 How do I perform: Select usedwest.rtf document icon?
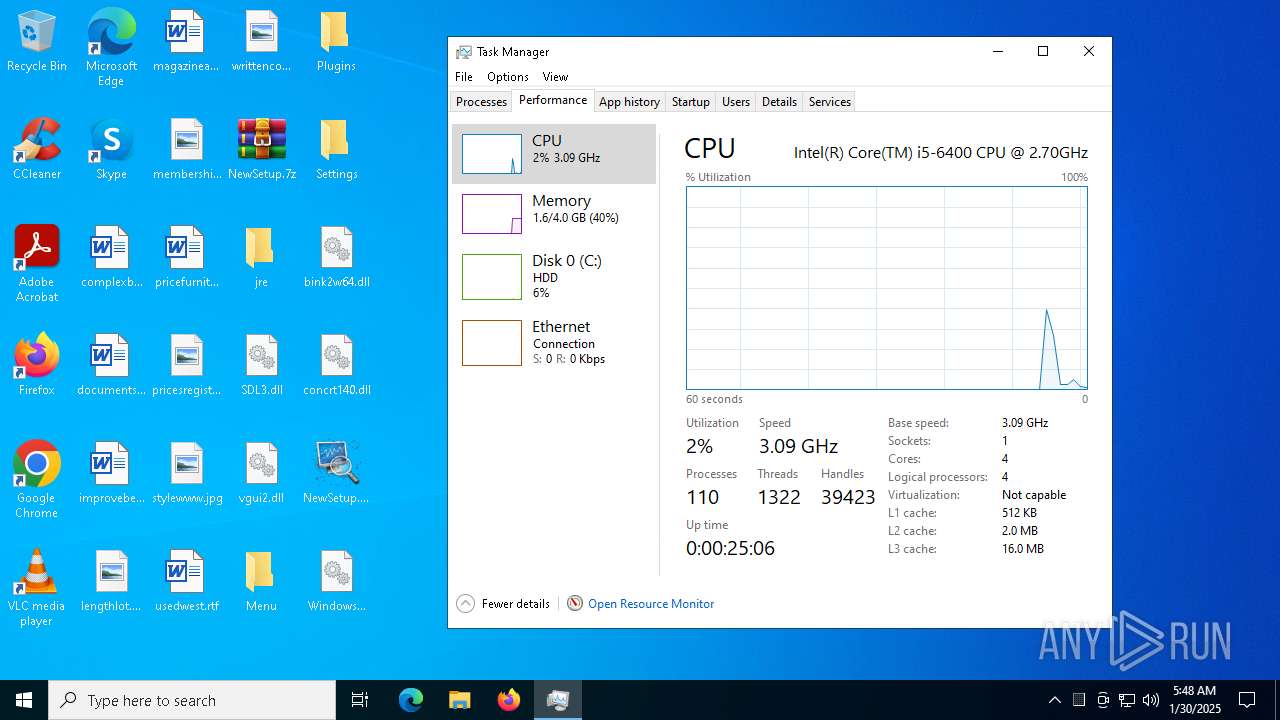pos(187,582)
